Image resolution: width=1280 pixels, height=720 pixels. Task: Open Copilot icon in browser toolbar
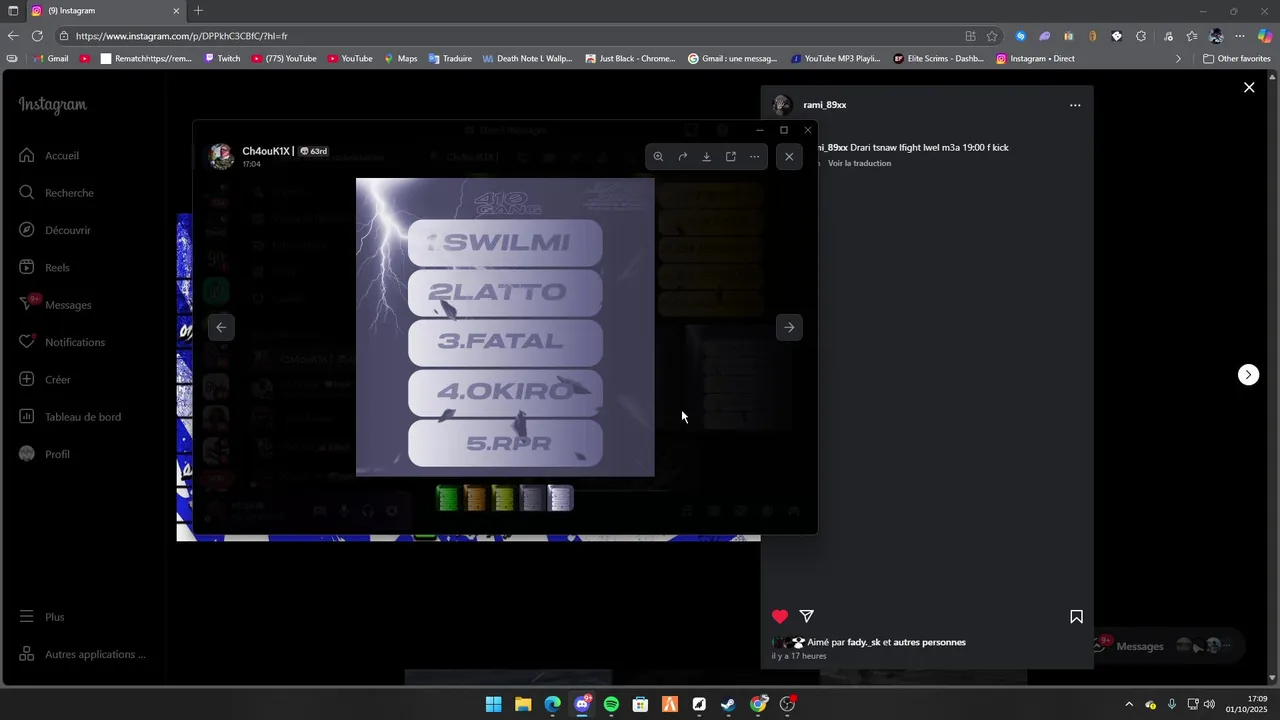tap(1265, 36)
